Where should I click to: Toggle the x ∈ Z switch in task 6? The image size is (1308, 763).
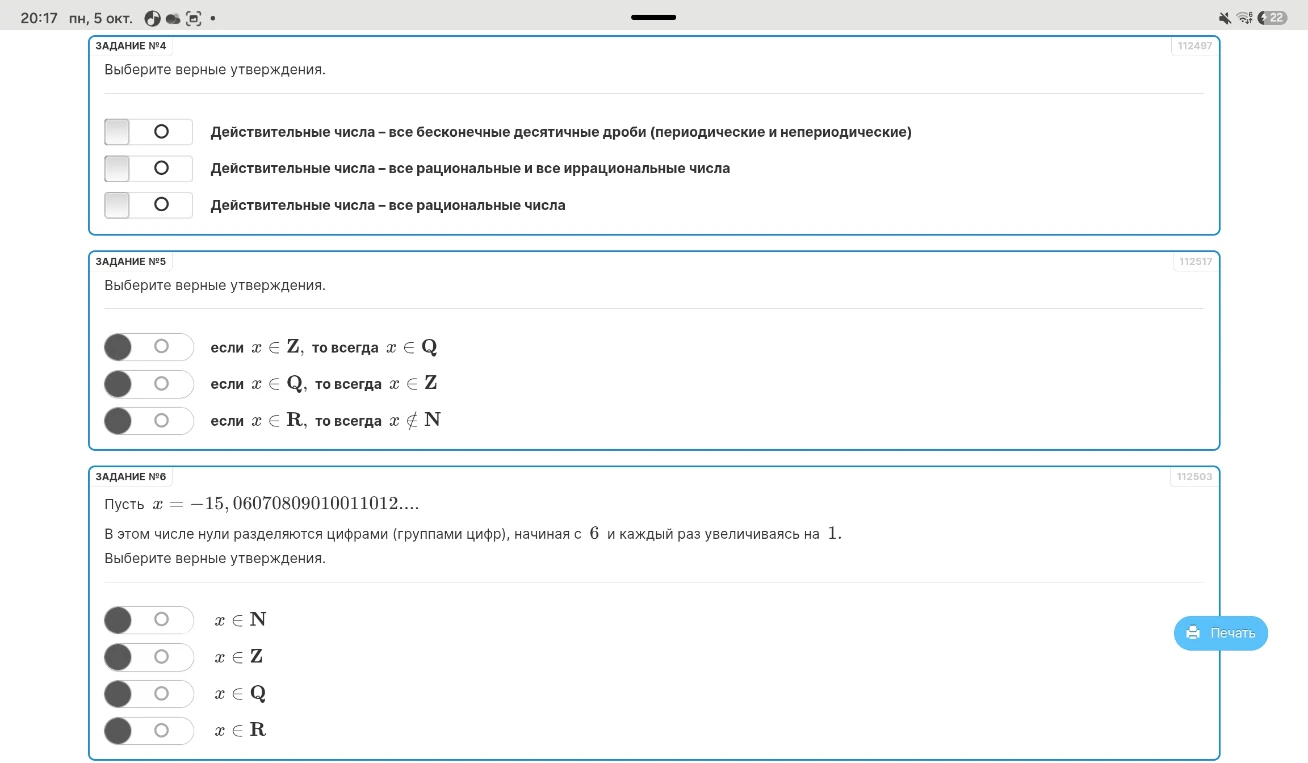[148, 657]
